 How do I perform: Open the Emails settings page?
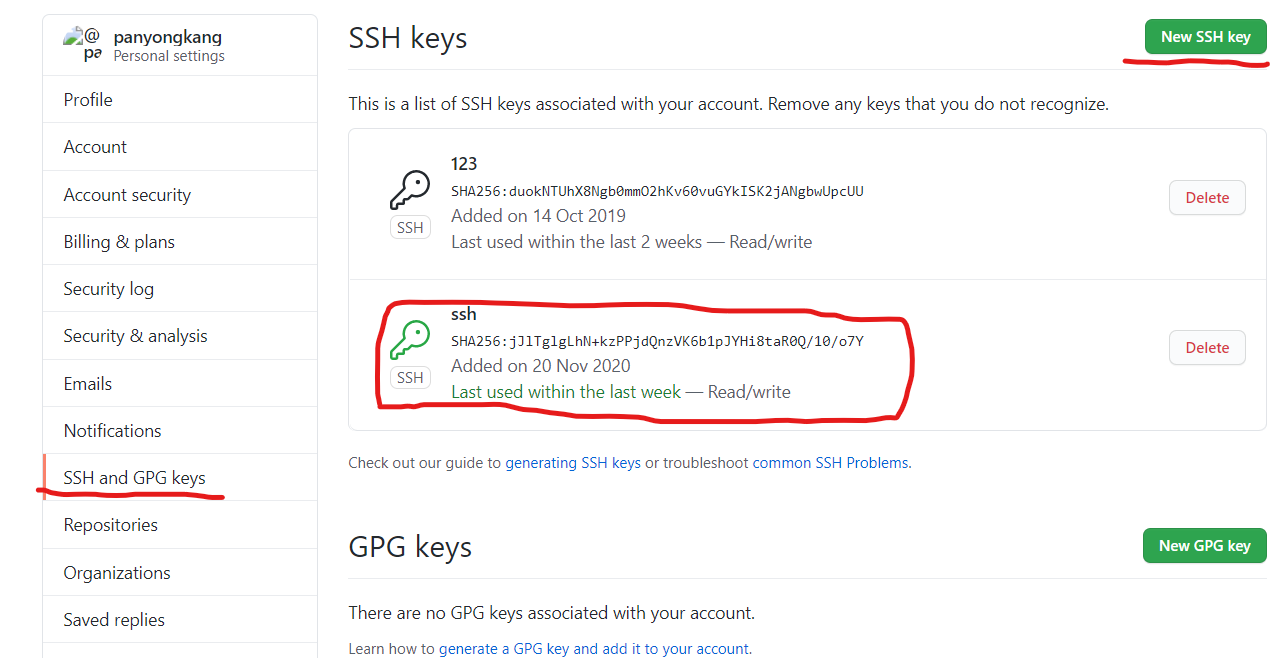click(x=88, y=384)
